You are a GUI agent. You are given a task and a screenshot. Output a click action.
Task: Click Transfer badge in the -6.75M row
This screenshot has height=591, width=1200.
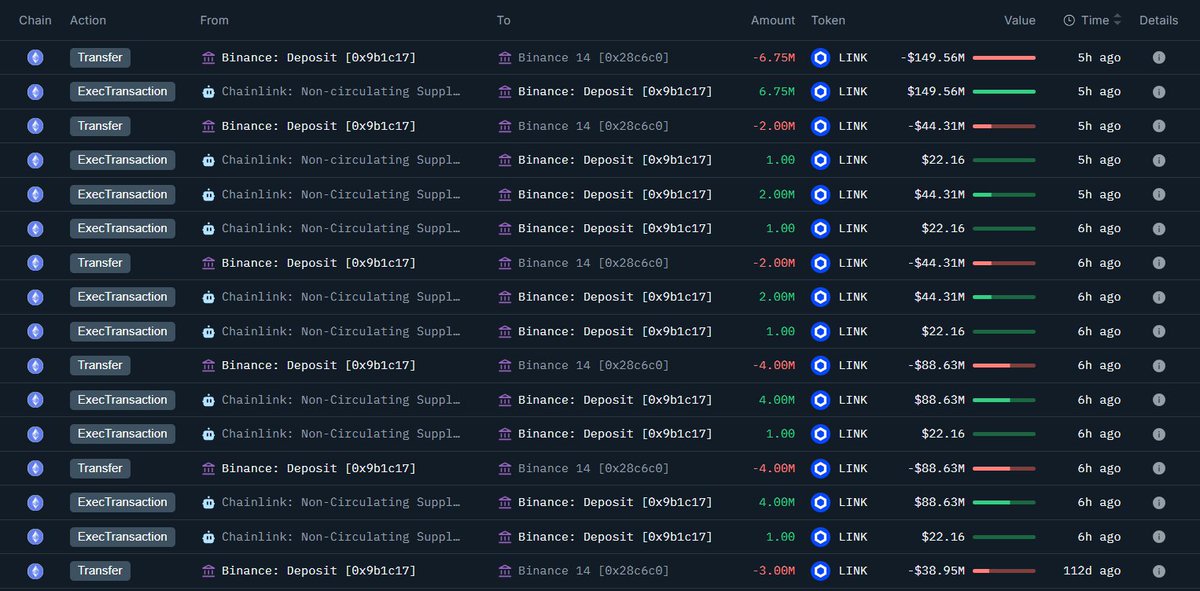click(100, 58)
